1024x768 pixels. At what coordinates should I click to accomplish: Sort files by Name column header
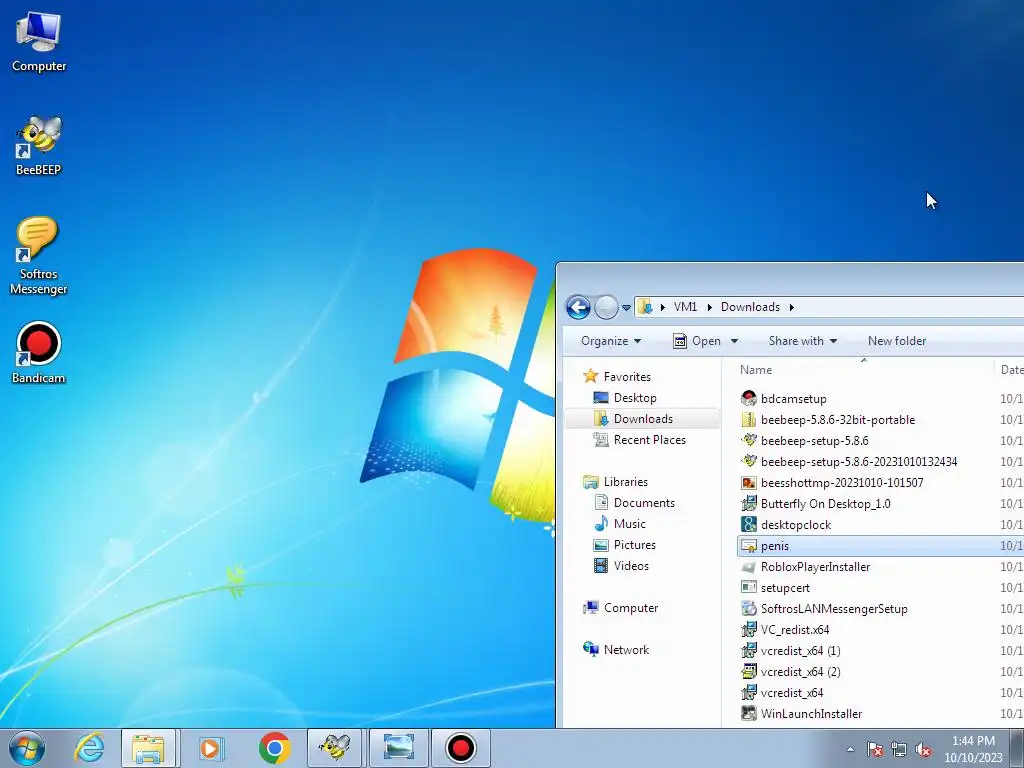tap(756, 370)
